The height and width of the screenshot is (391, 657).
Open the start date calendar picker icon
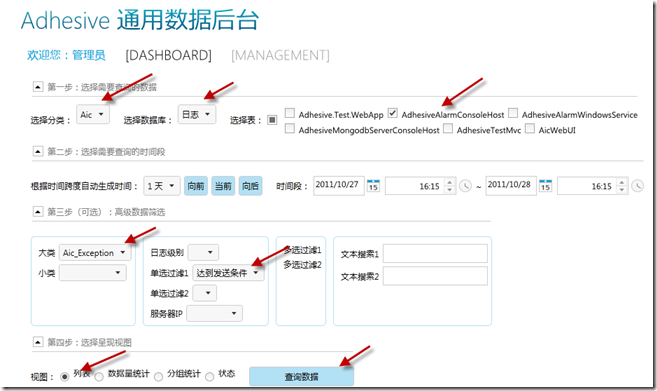tap(373, 186)
